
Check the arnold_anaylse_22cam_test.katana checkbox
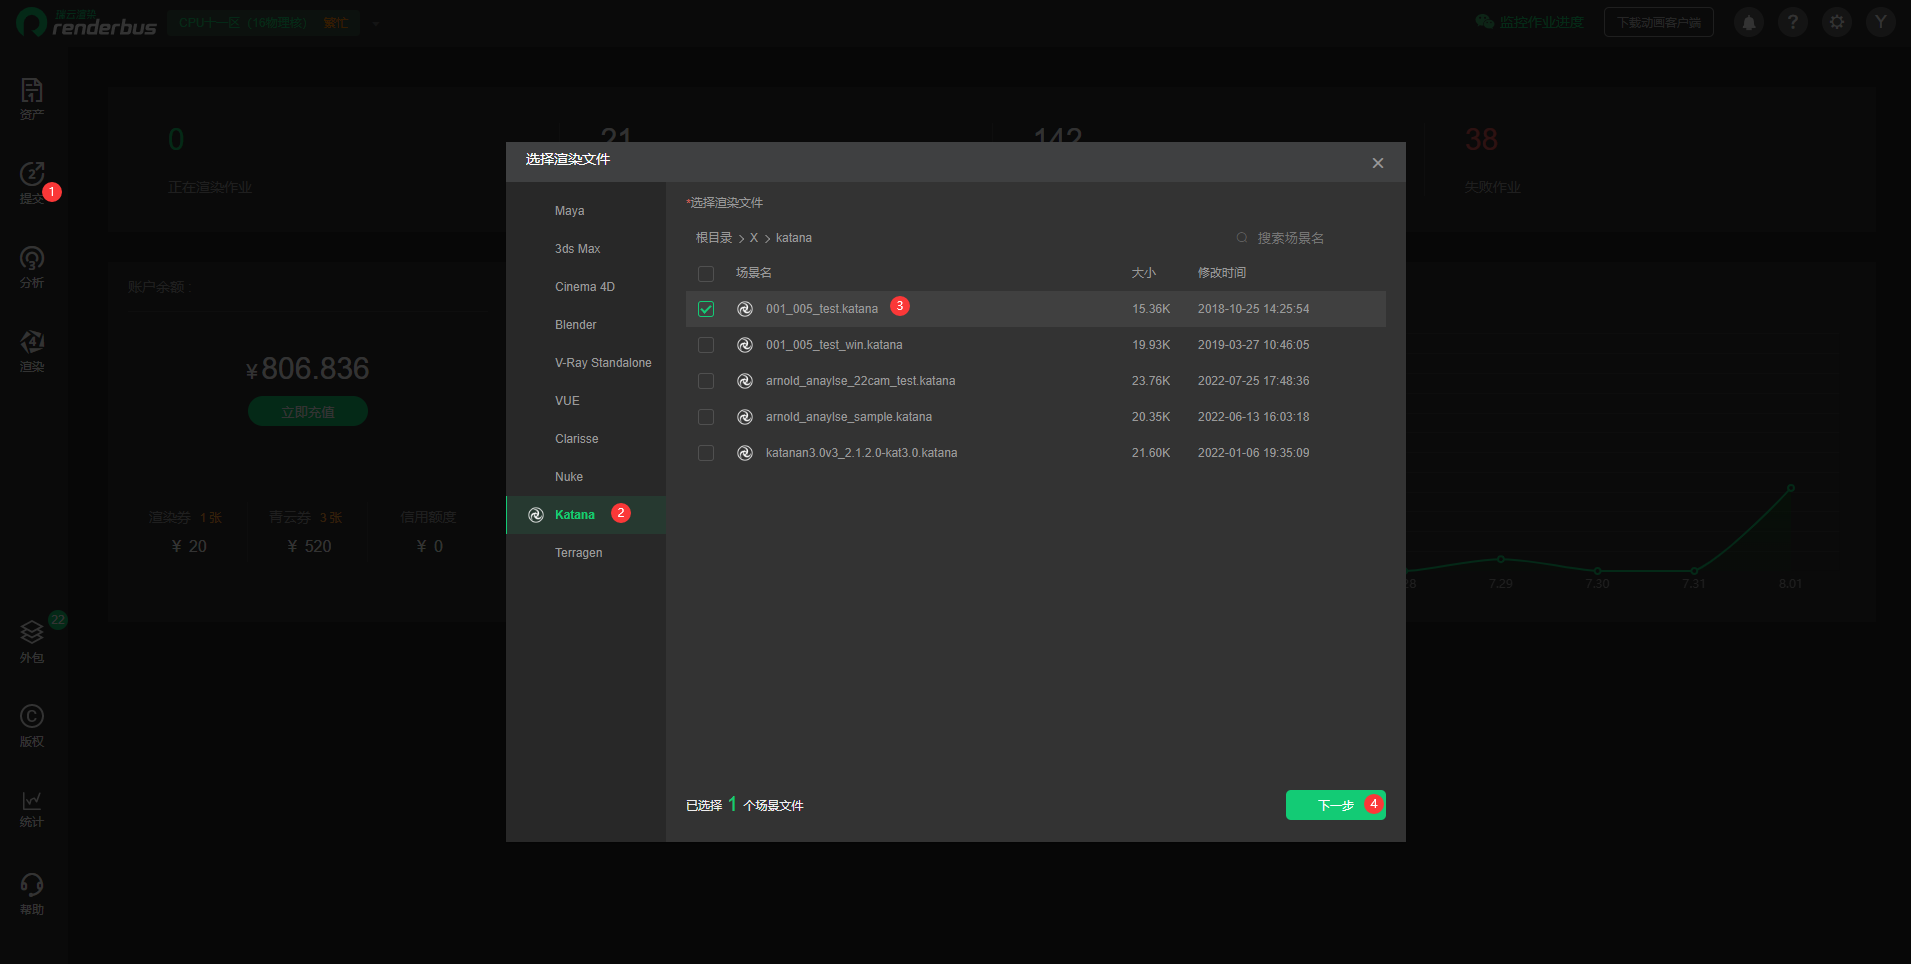[x=706, y=381]
